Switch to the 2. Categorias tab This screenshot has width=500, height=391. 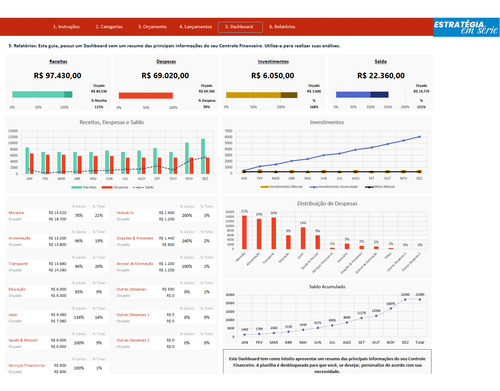pos(109,27)
